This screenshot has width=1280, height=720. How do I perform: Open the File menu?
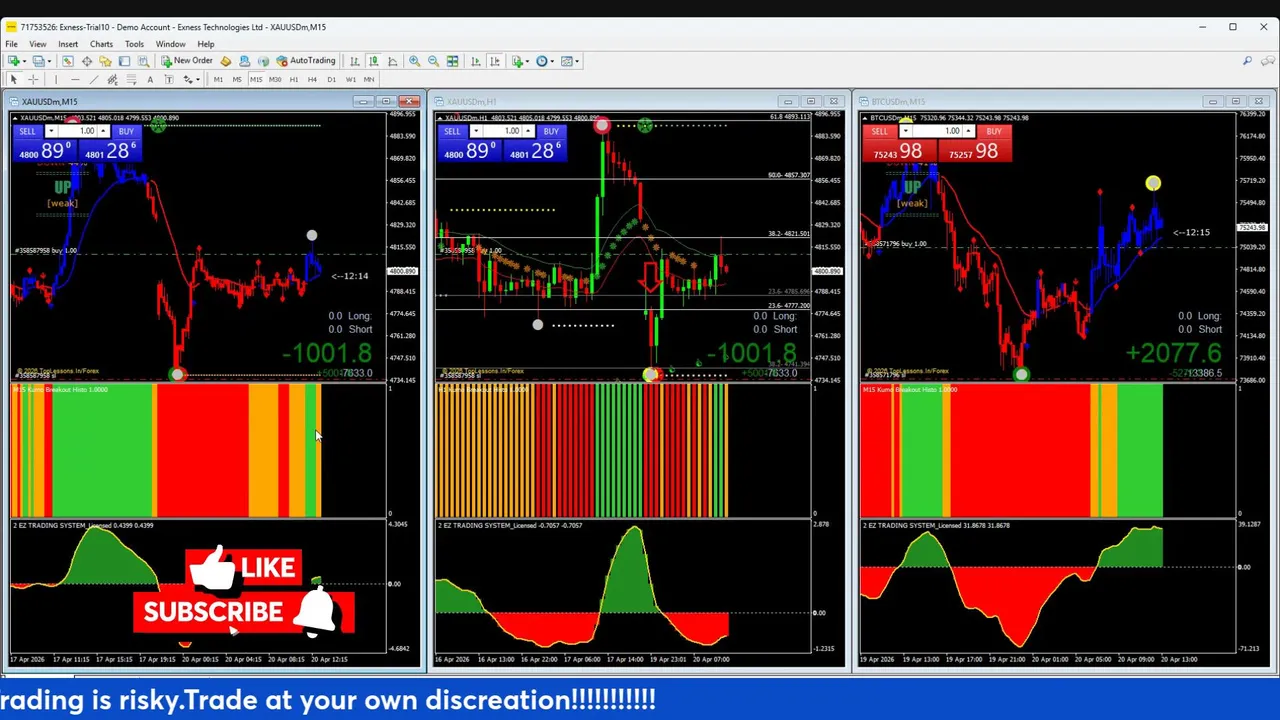(x=11, y=44)
